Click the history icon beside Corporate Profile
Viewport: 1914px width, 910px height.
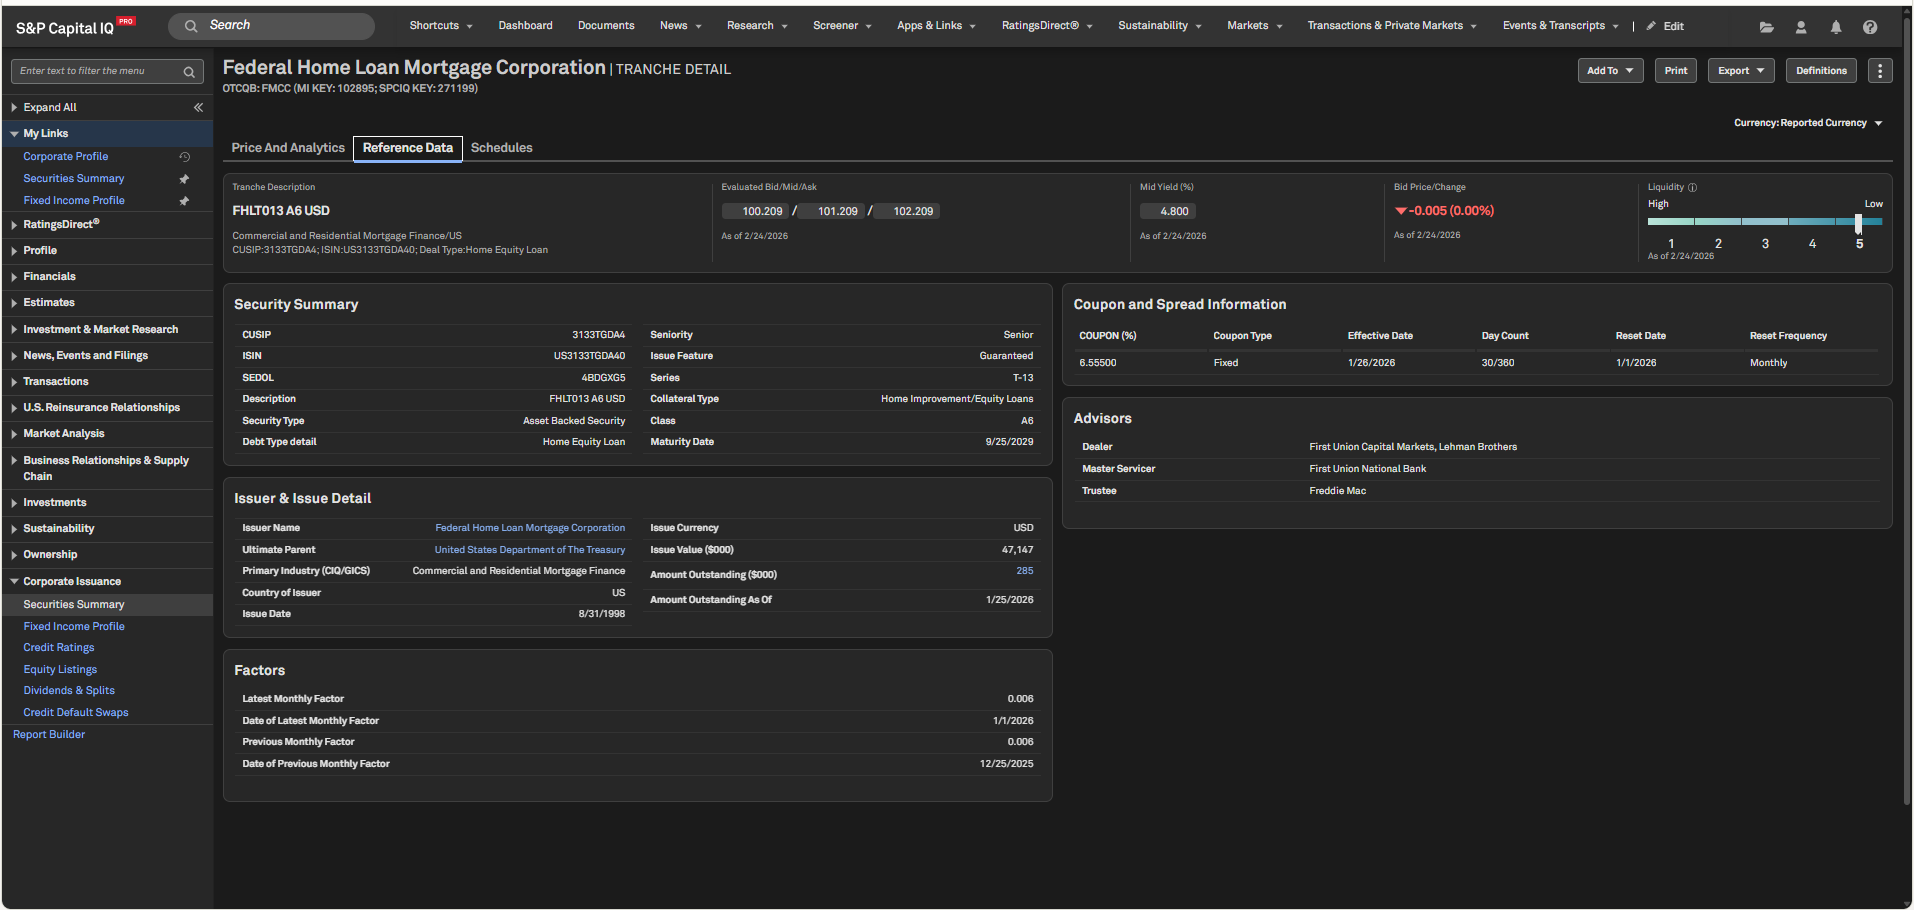184,157
